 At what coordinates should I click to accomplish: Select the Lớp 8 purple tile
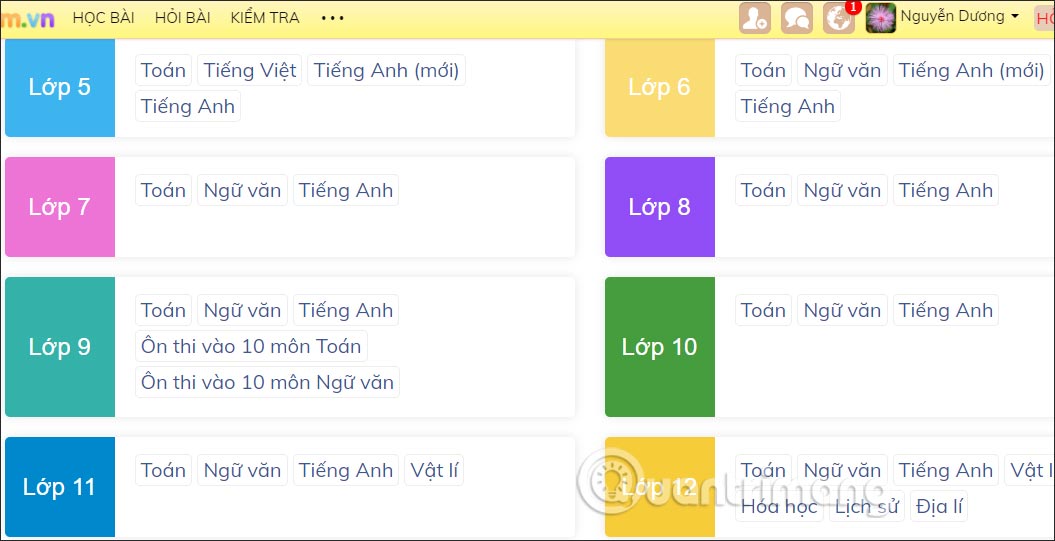coord(659,207)
